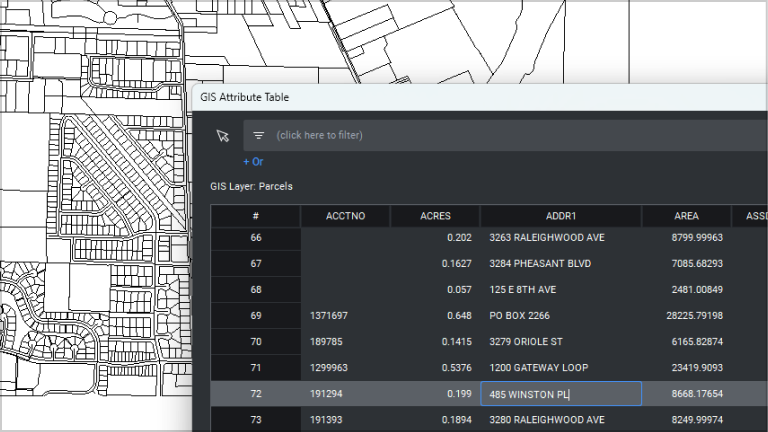Click the ACRES column header

(x=435, y=216)
